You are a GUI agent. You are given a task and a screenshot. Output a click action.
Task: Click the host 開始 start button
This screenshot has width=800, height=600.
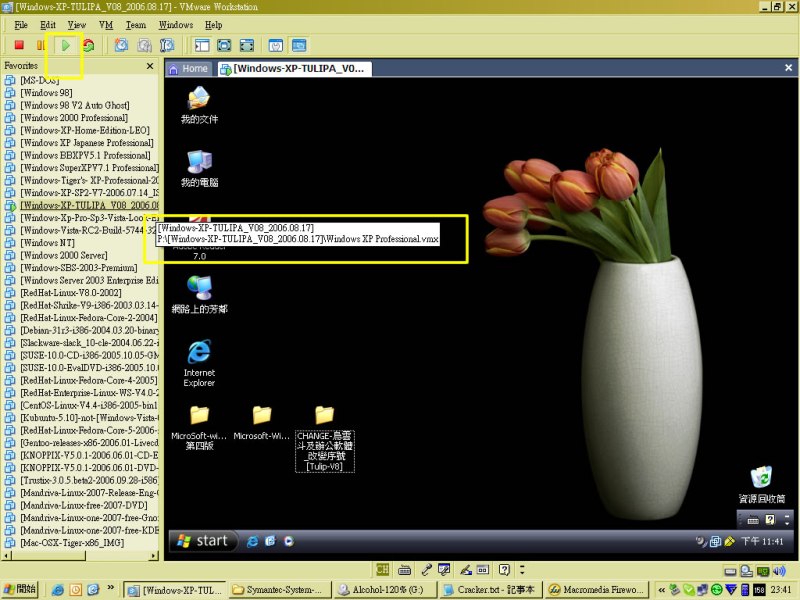coord(19,589)
